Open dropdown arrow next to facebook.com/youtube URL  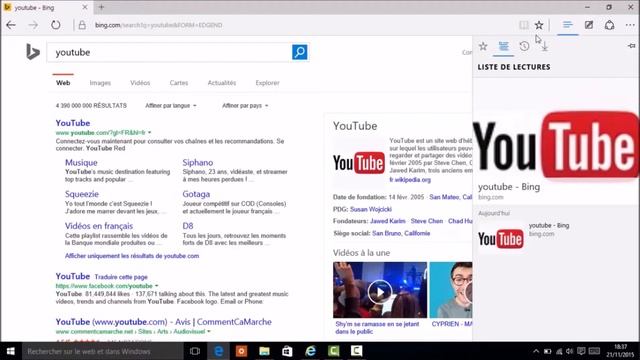click(x=156, y=286)
